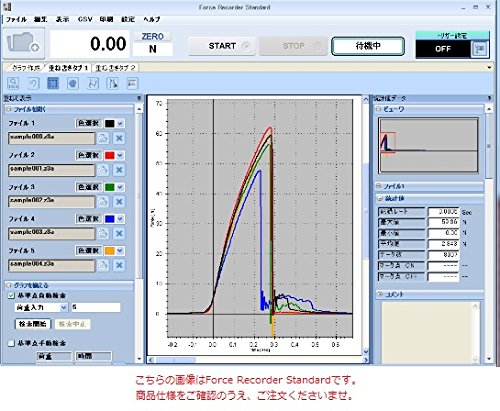The width and height of the screenshot is (500, 411).
Task: Remove sample003 file using X icon
Action: point(119,233)
